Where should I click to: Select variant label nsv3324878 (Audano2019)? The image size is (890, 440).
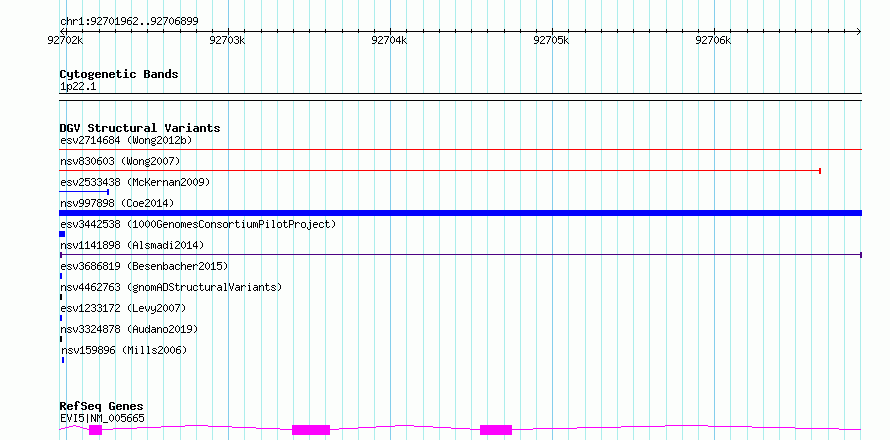pos(129,329)
